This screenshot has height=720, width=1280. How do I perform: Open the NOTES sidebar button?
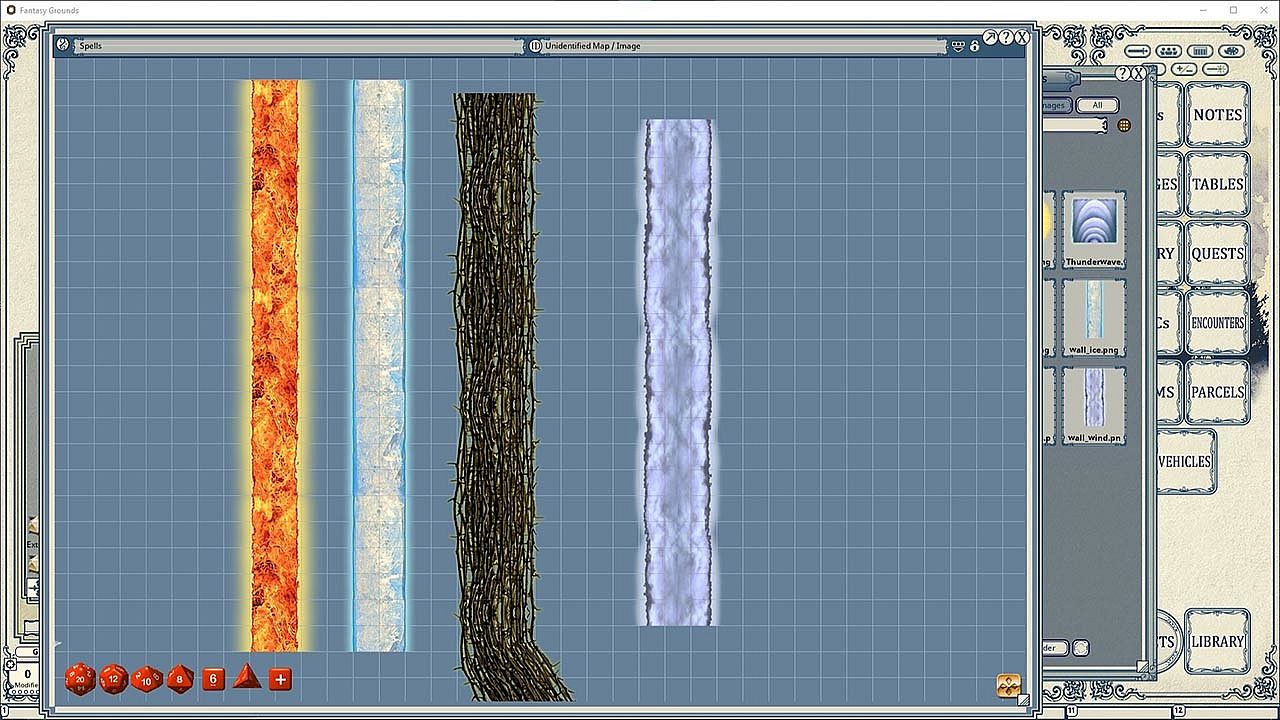[x=1217, y=115]
